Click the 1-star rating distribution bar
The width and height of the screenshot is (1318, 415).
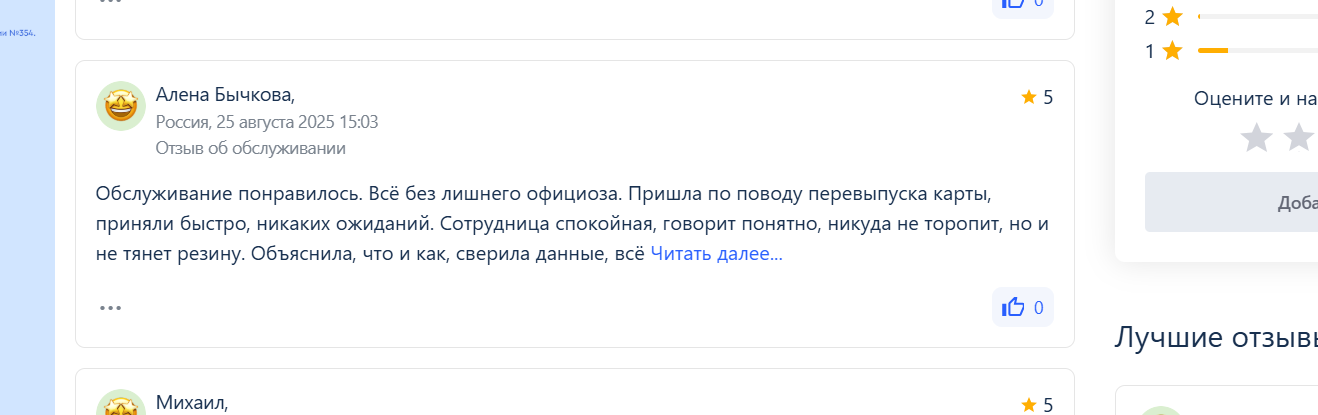point(1257,50)
